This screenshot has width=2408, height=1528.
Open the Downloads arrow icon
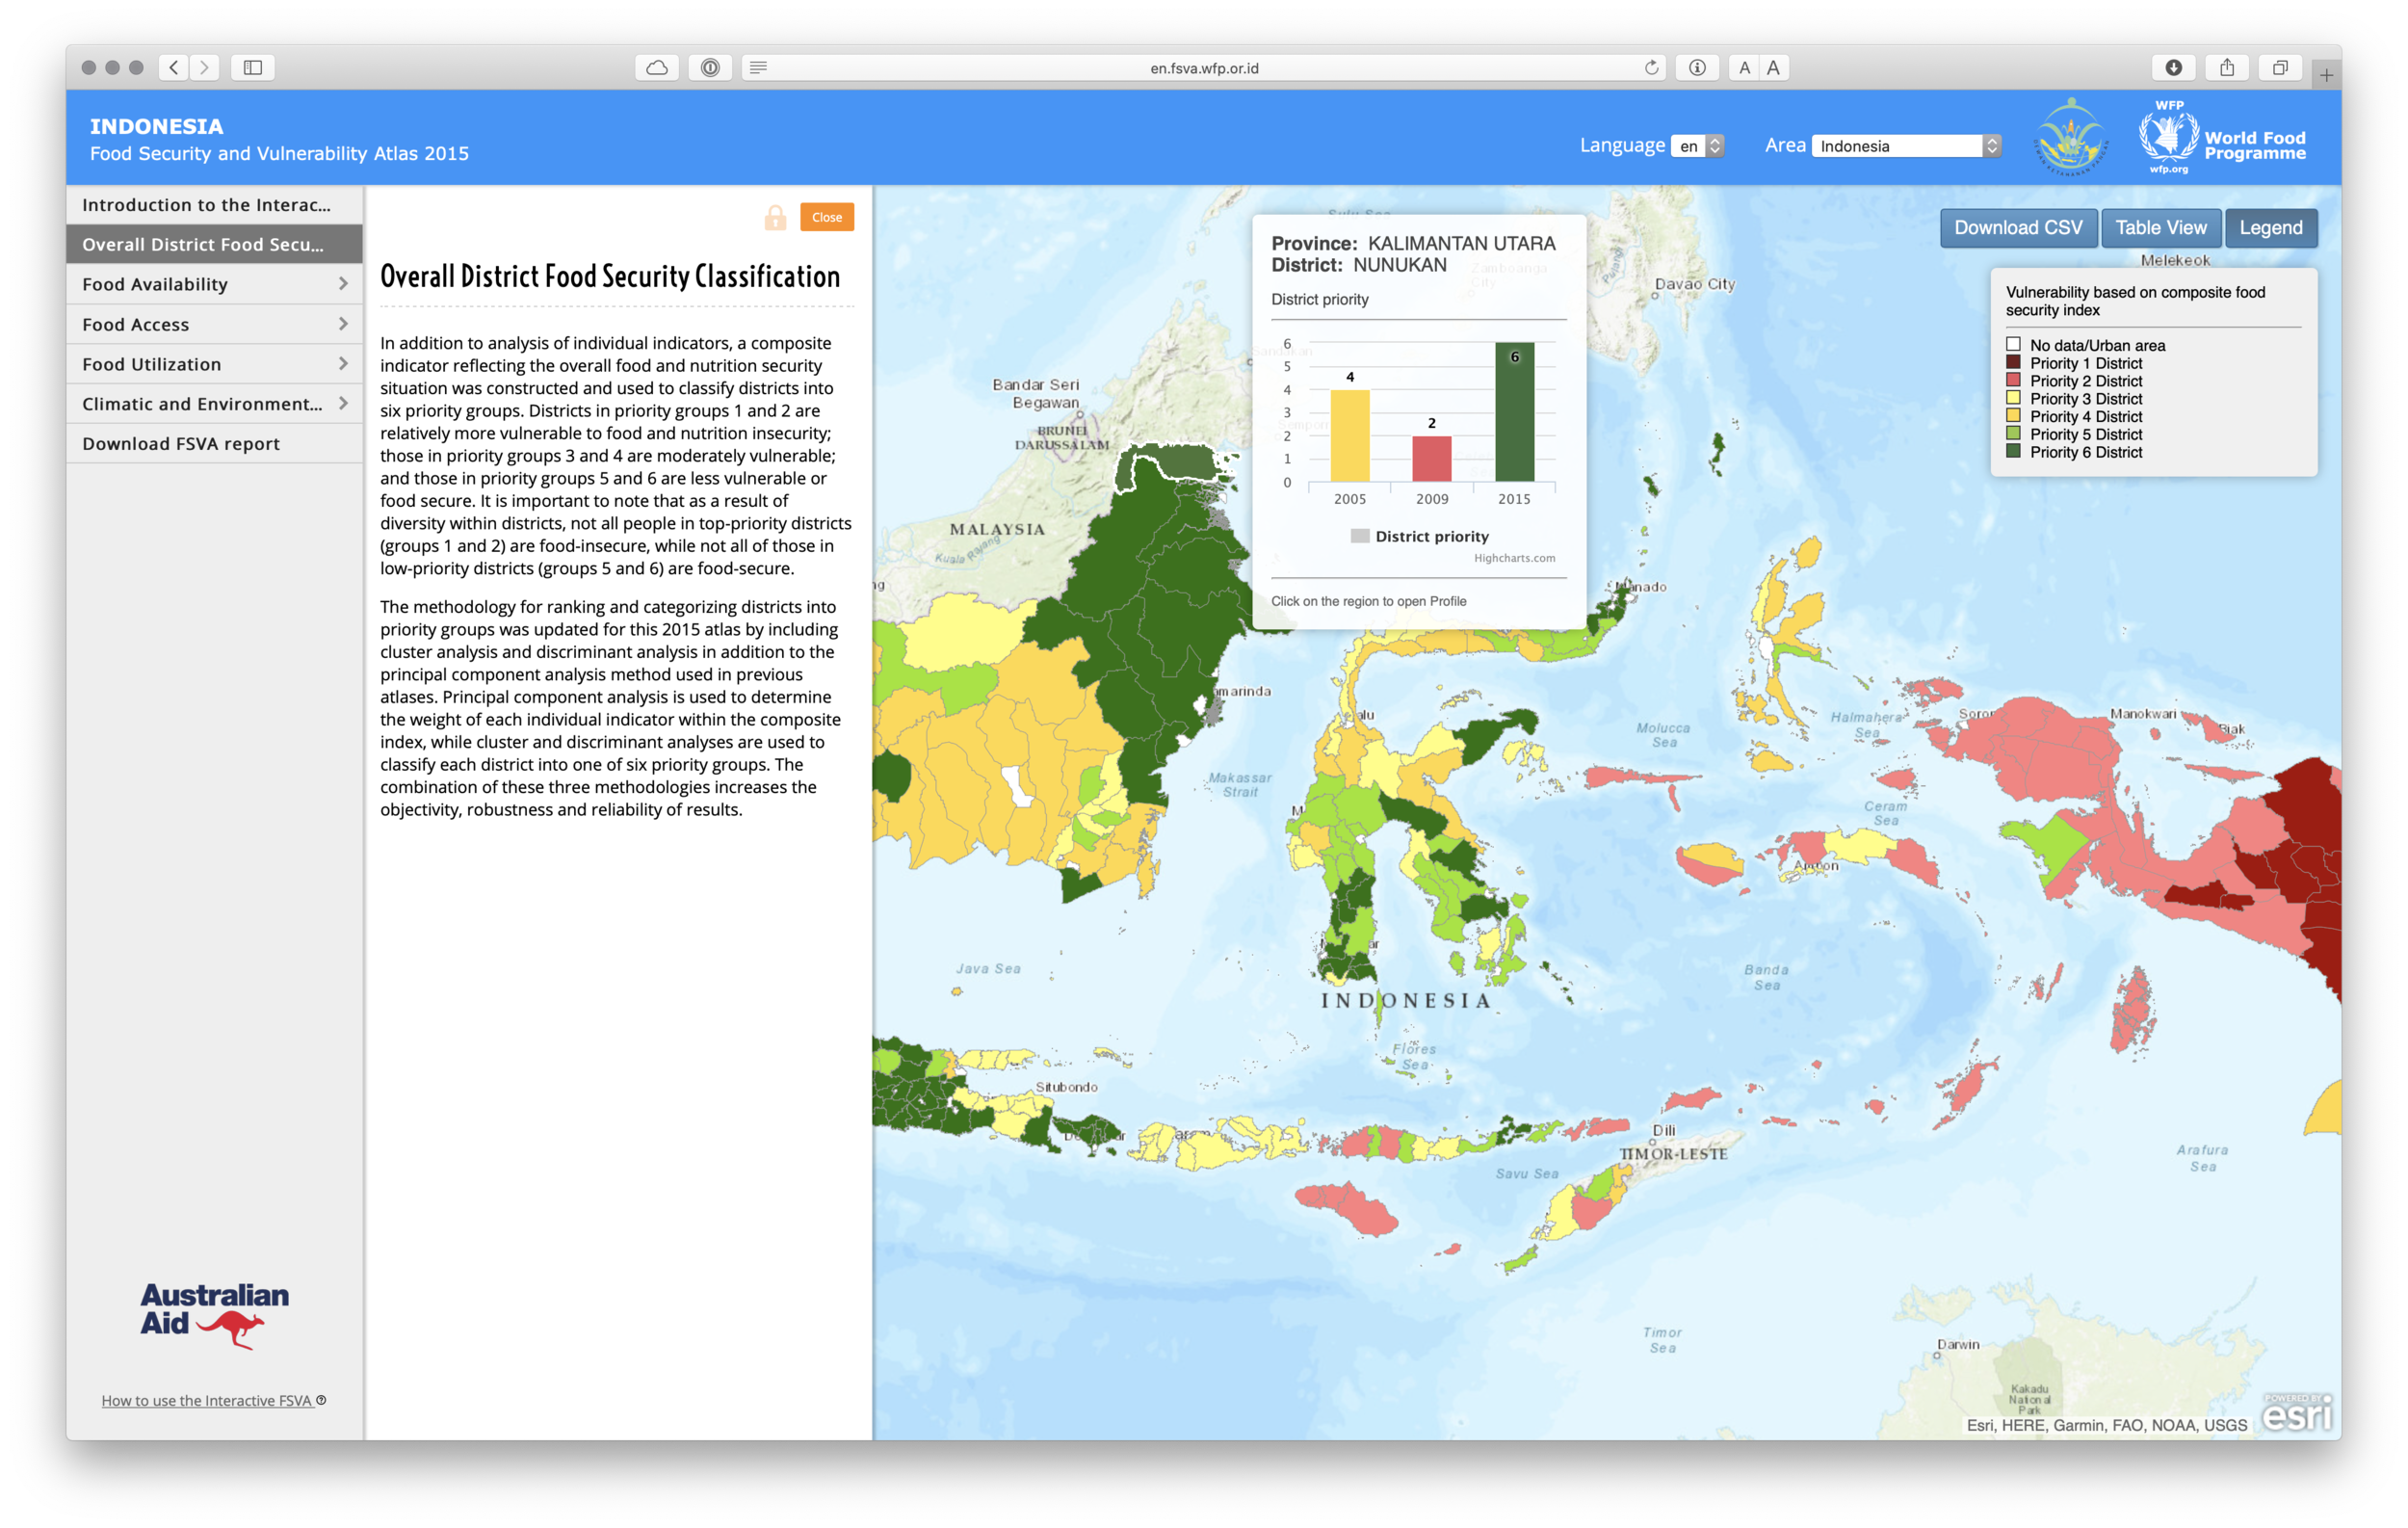tap(2173, 67)
